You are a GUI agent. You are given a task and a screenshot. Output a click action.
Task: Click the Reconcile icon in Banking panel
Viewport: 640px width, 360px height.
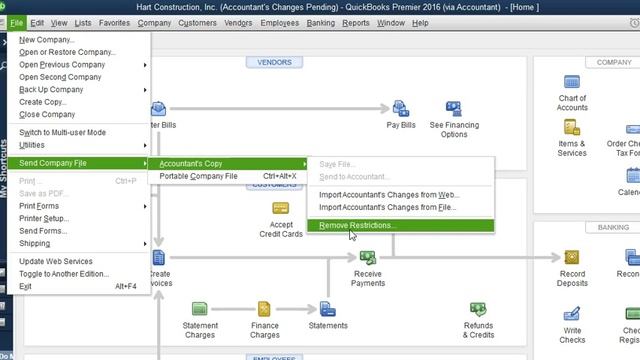pos(633,257)
